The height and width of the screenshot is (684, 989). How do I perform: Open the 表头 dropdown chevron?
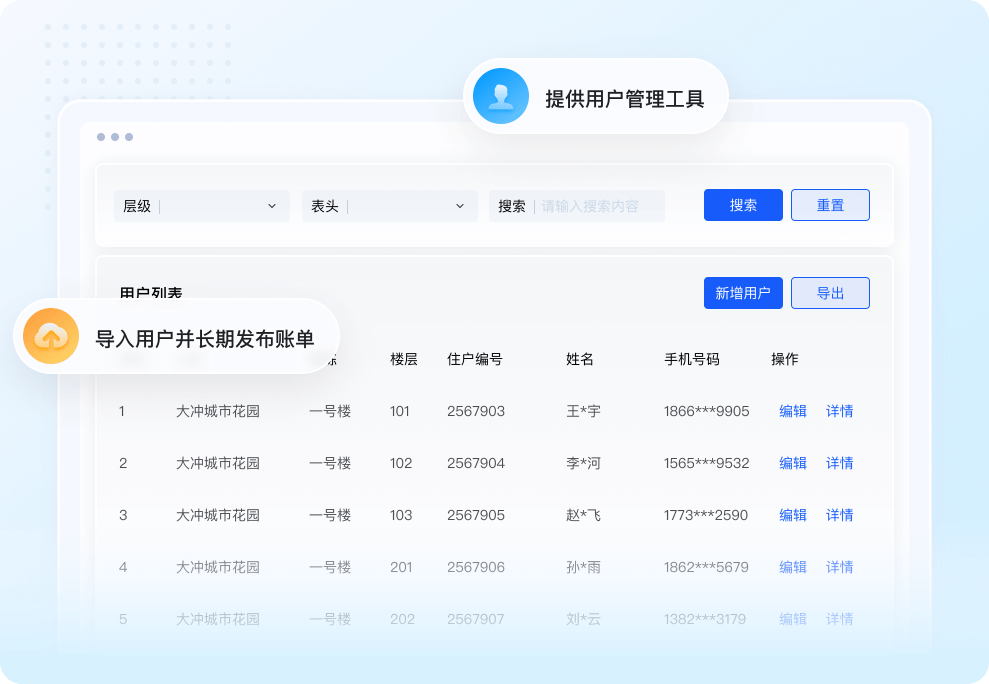click(460, 206)
